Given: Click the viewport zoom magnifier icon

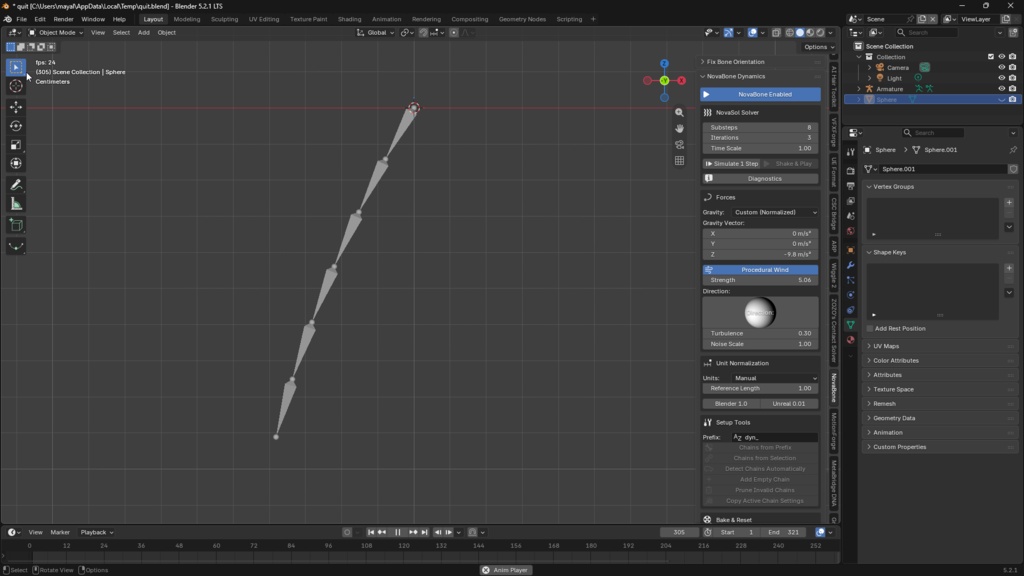Looking at the screenshot, I should (x=679, y=113).
